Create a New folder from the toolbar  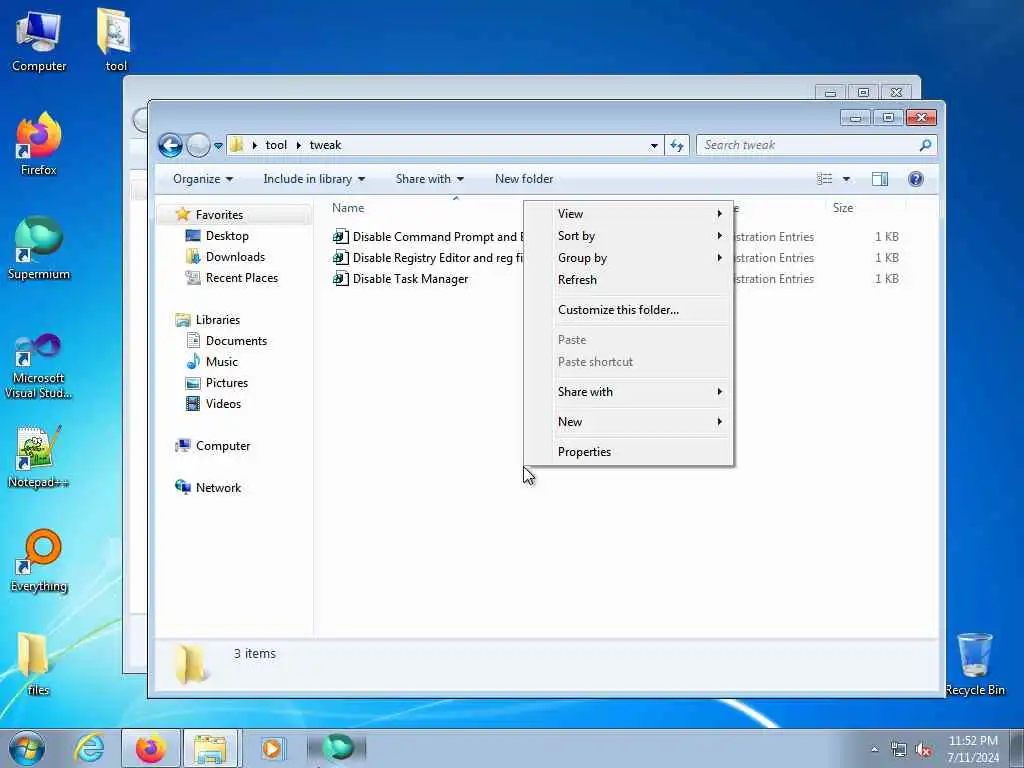tap(524, 179)
